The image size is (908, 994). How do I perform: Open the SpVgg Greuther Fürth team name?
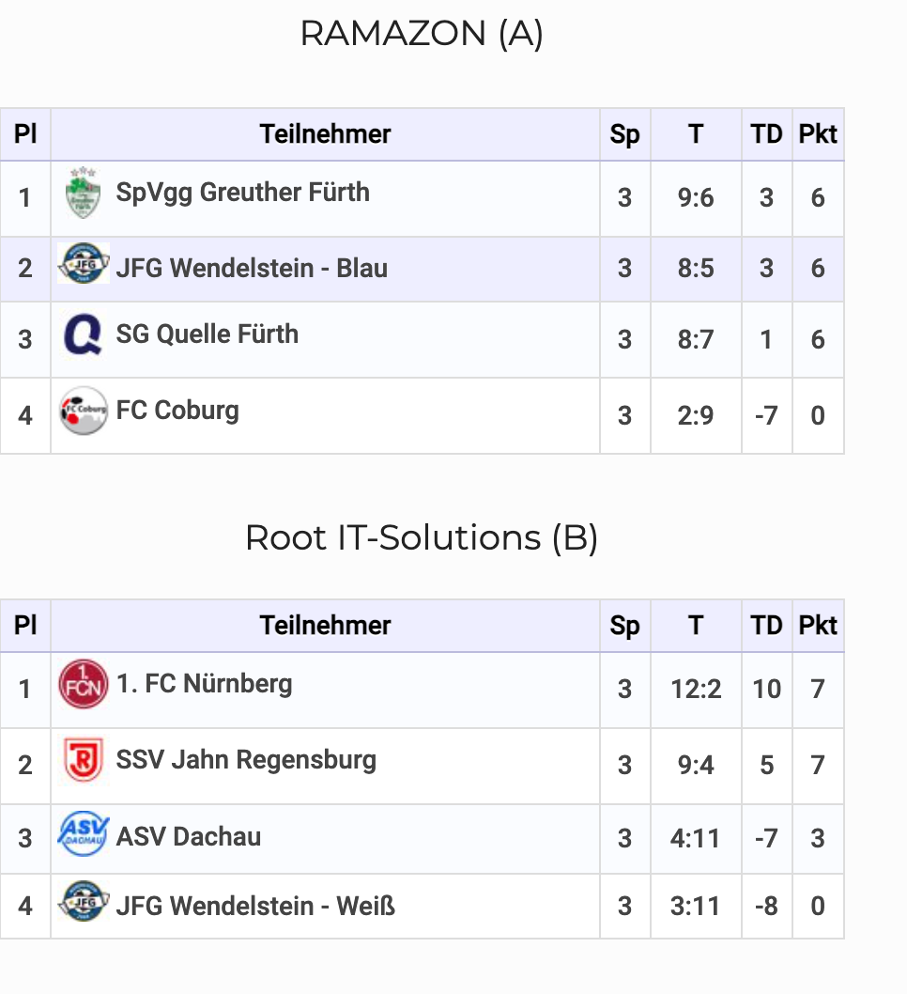[242, 192]
